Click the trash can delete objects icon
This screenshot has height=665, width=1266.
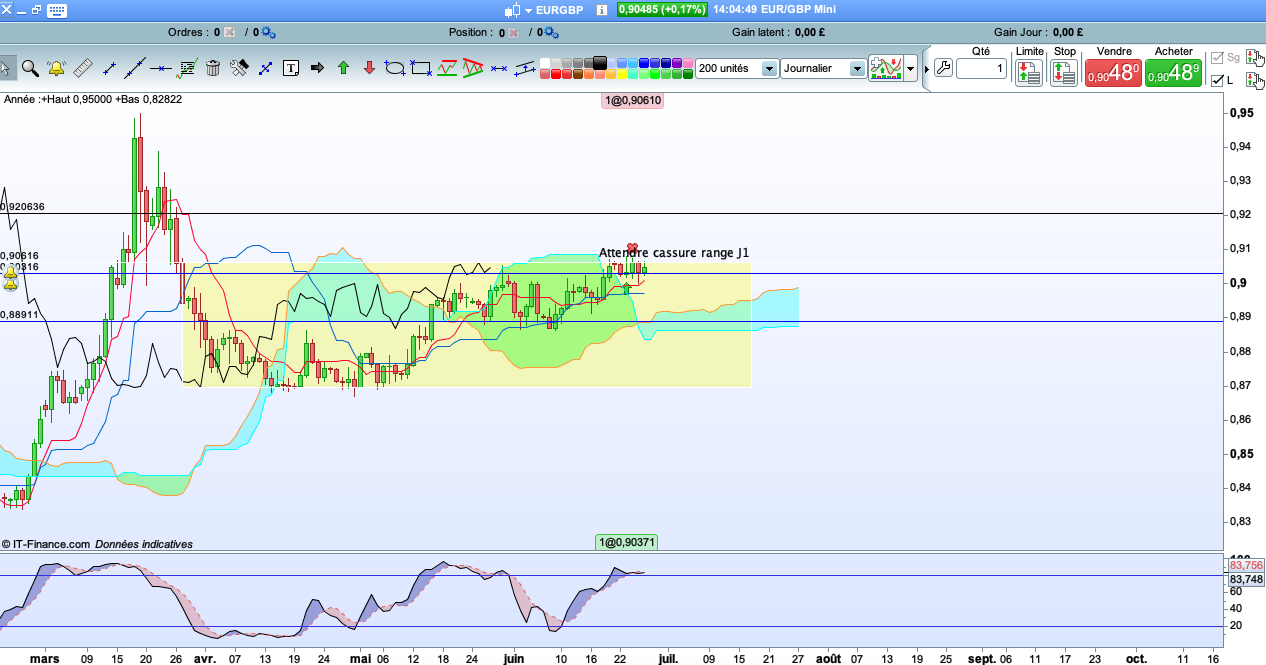[213, 69]
